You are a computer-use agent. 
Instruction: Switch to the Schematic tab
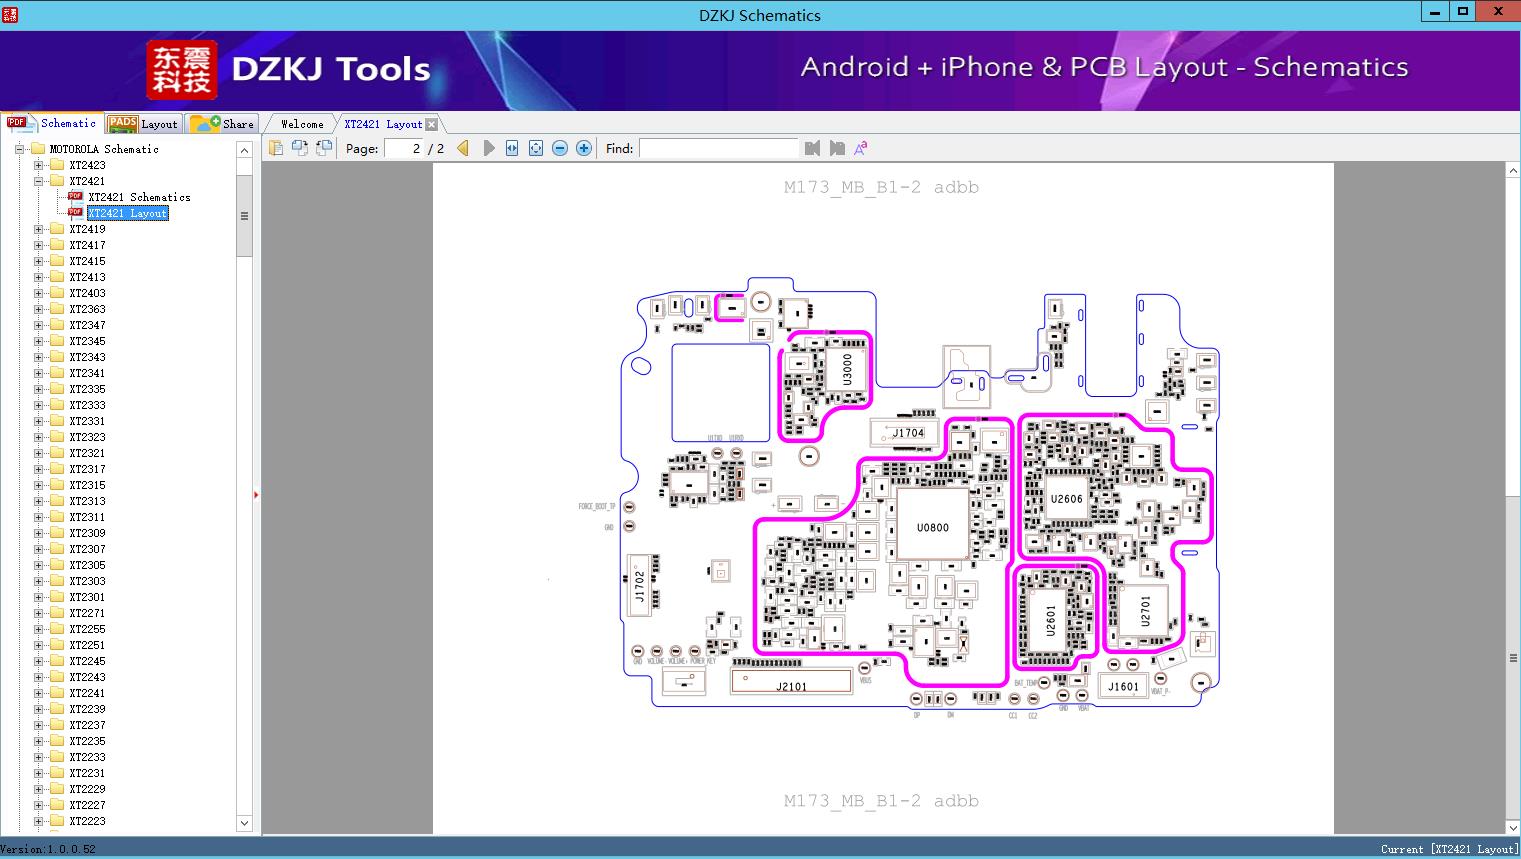pos(52,123)
